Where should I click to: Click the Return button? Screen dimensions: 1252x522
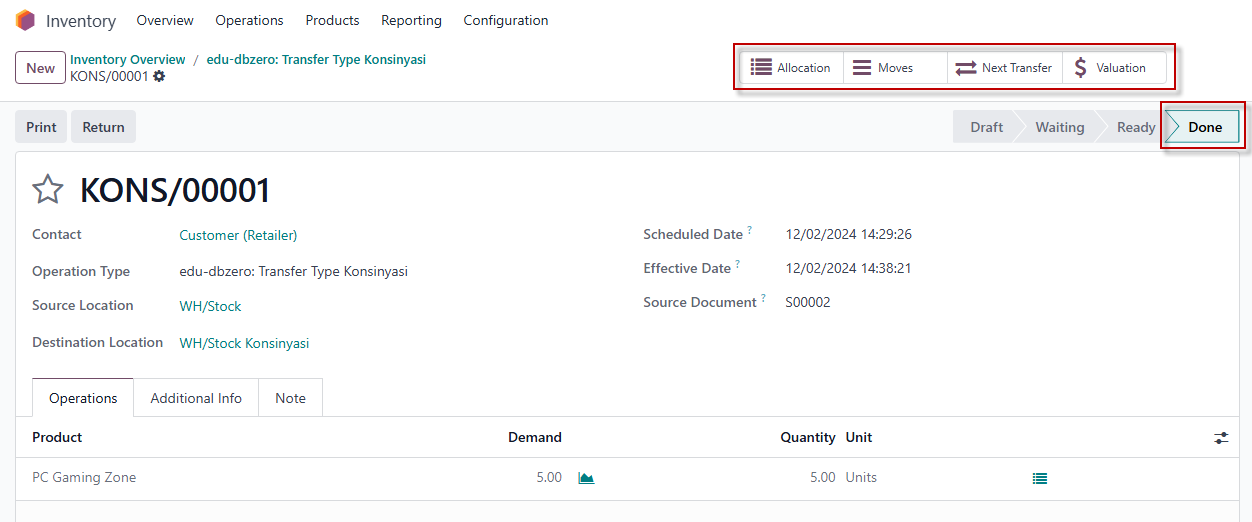[x=103, y=127]
